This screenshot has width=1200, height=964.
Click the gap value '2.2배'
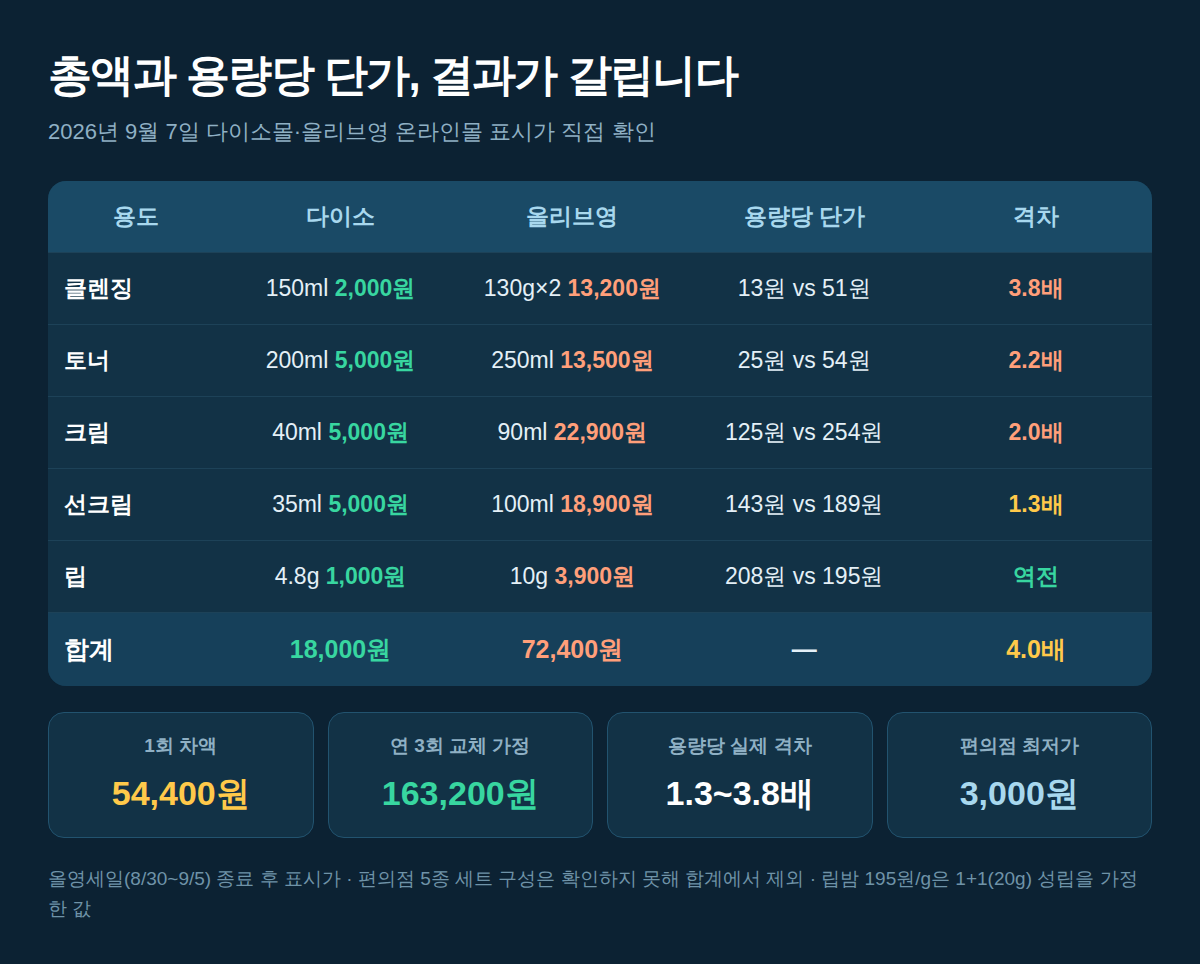(1036, 361)
